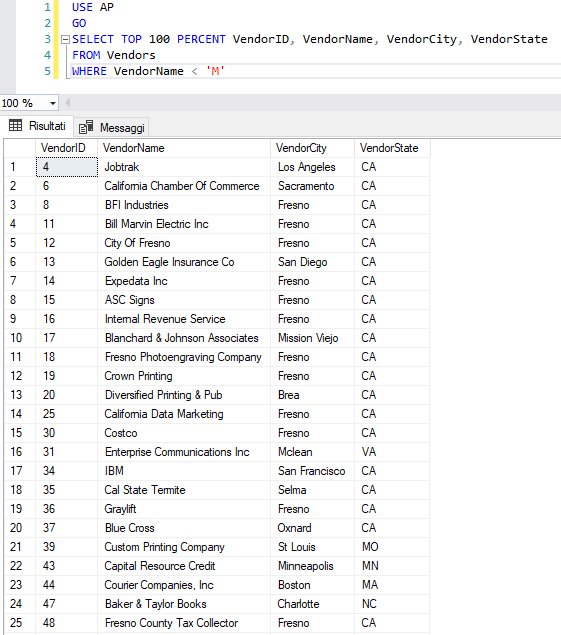561x635 pixels.
Task: Open the Risultati results tab
Action: pyautogui.click(x=37, y=126)
